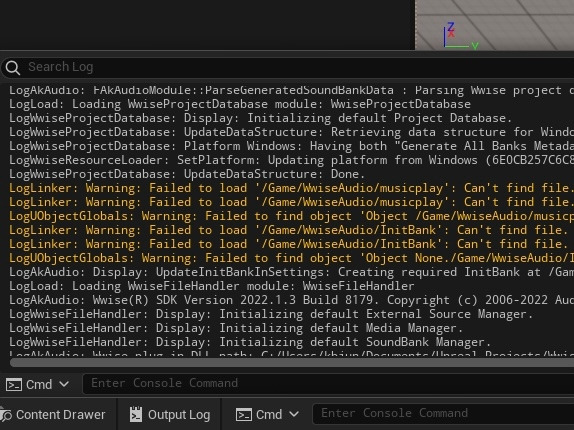Viewport: 574px width, 430px height.
Task: Select the 'UpdateDataStructure: Retrieving data structure' log line
Action: (291, 132)
